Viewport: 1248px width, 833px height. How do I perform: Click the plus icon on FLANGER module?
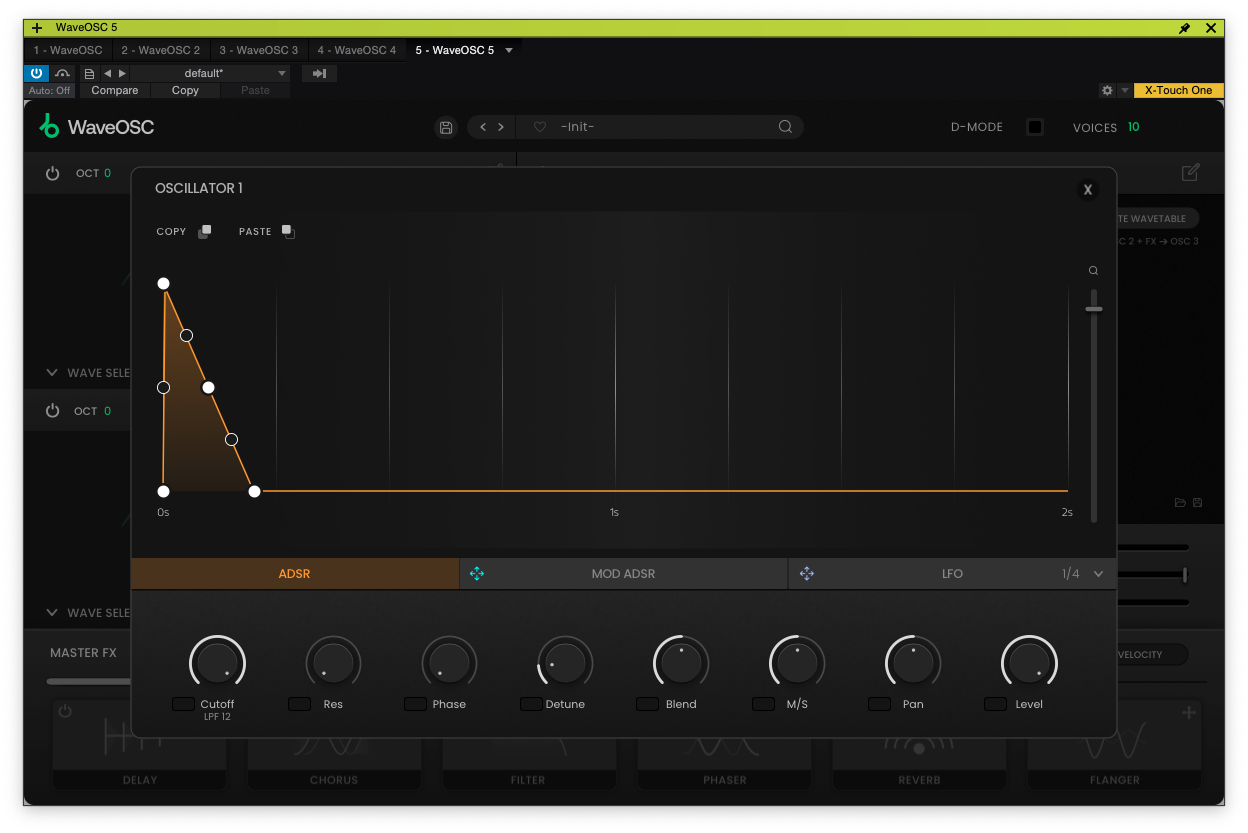tap(1189, 712)
